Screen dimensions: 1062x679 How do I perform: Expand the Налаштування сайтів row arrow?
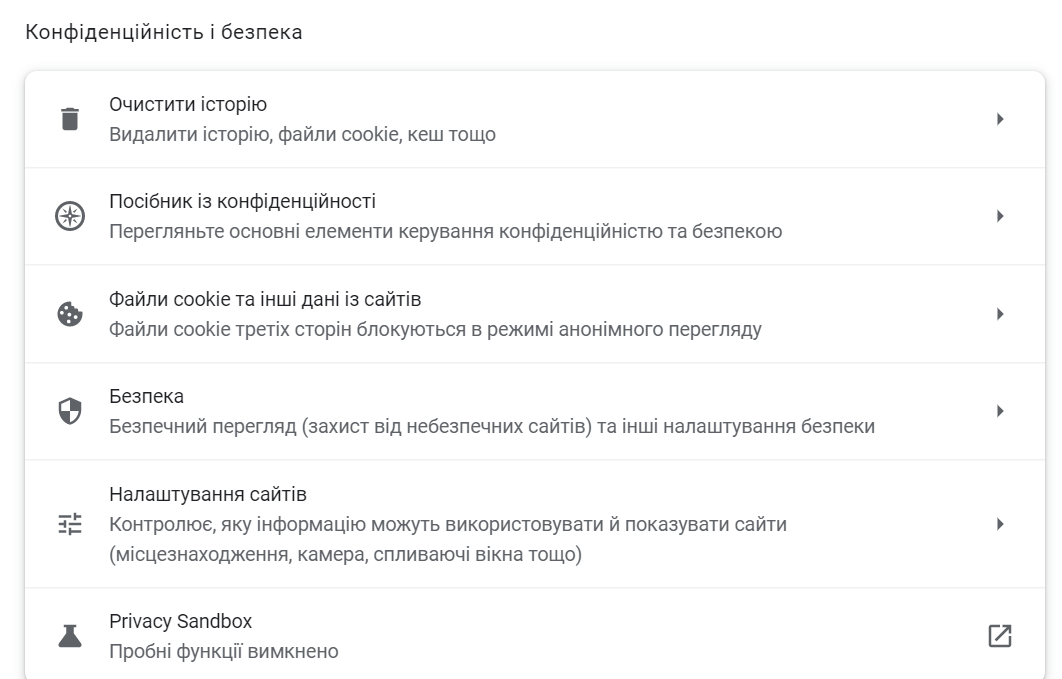coord(1000,524)
